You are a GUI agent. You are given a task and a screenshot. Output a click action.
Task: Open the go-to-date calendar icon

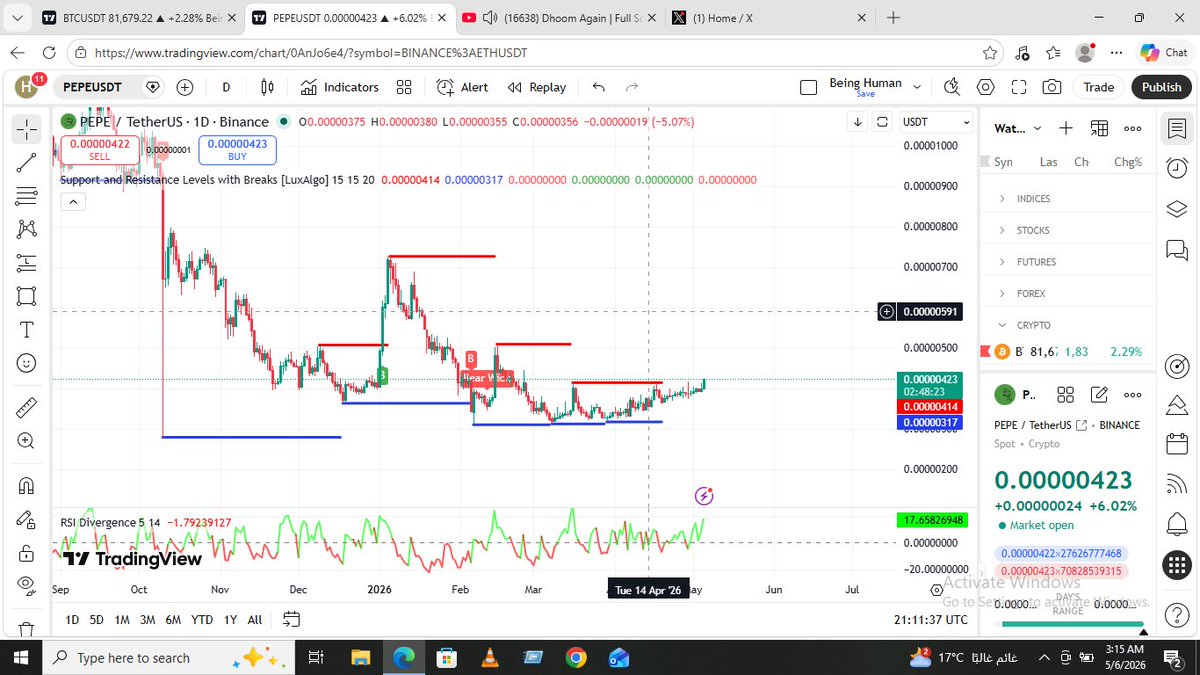click(292, 620)
